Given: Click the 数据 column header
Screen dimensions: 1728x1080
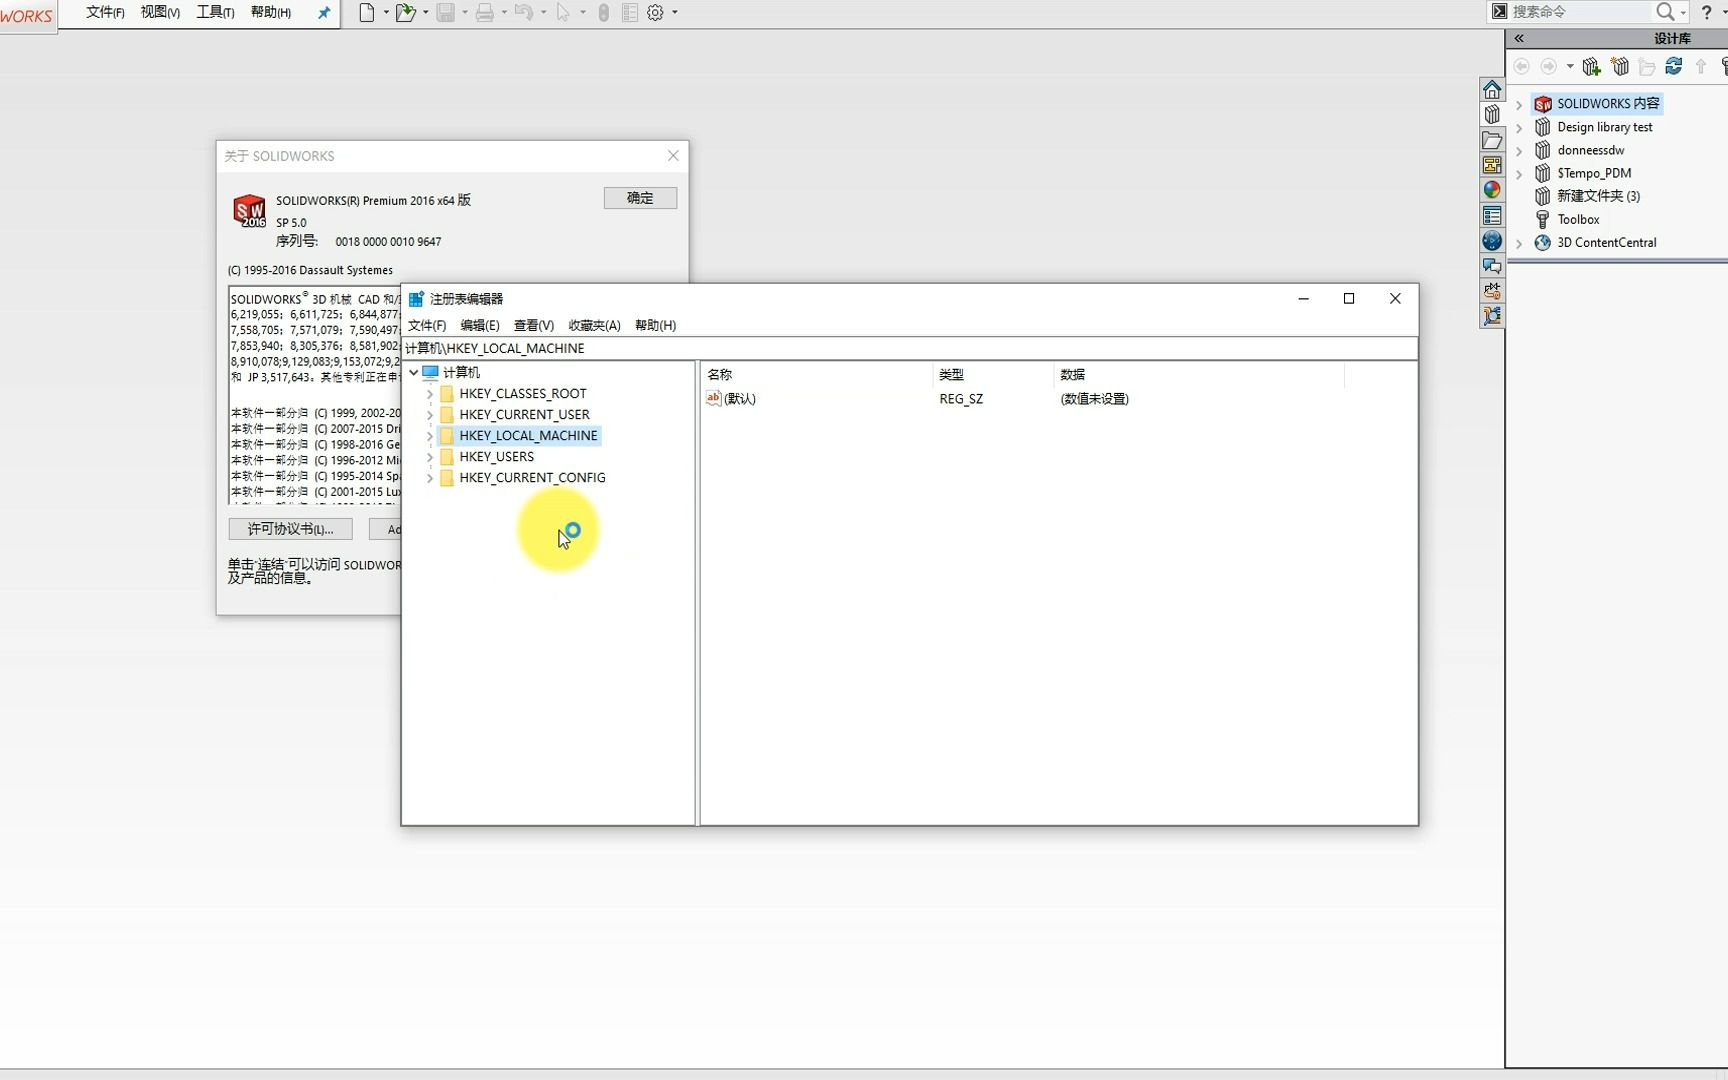Looking at the screenshot, I should 1199,374.
